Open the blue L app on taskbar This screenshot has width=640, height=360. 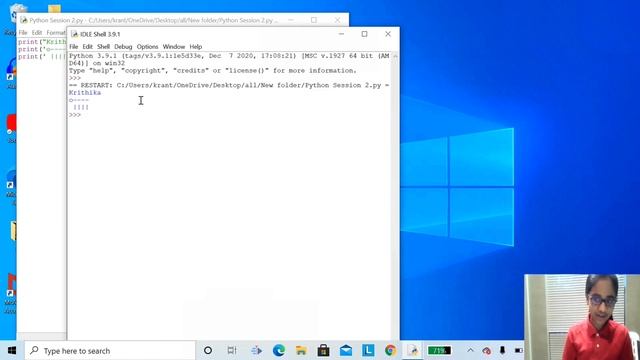pyautogui.click(x=368, y=350)
